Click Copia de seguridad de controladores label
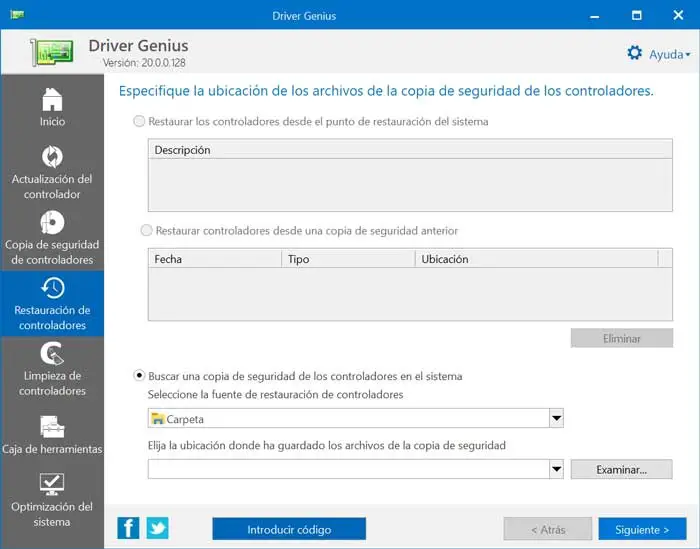The height and width of the screenshot is (549, 700). click(x=52, y=252)
